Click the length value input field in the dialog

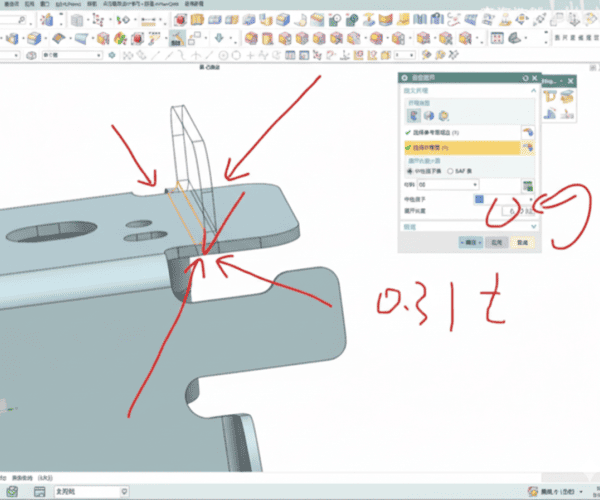pyautogui.click(x=518, y=211)
